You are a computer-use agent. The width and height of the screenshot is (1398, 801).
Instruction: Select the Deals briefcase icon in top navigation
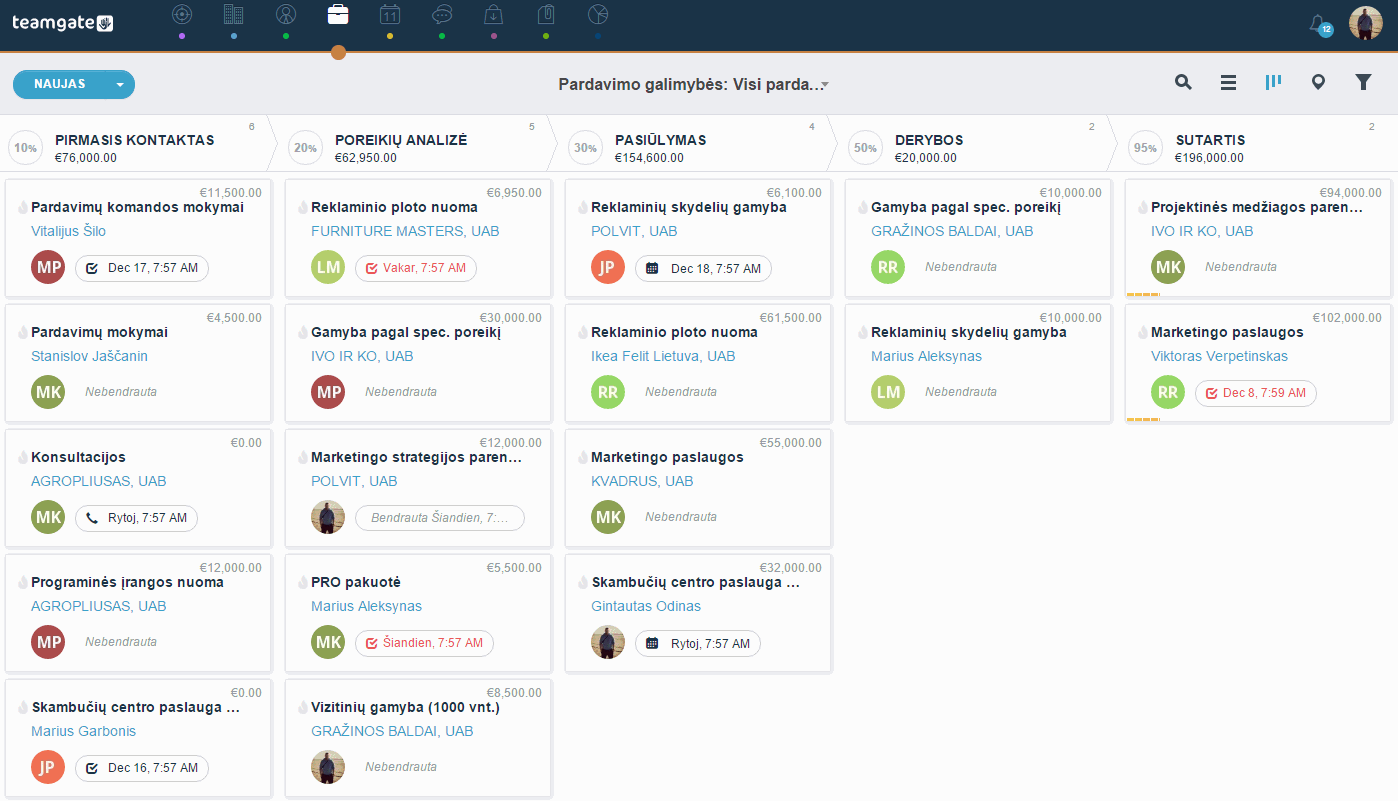338,14
